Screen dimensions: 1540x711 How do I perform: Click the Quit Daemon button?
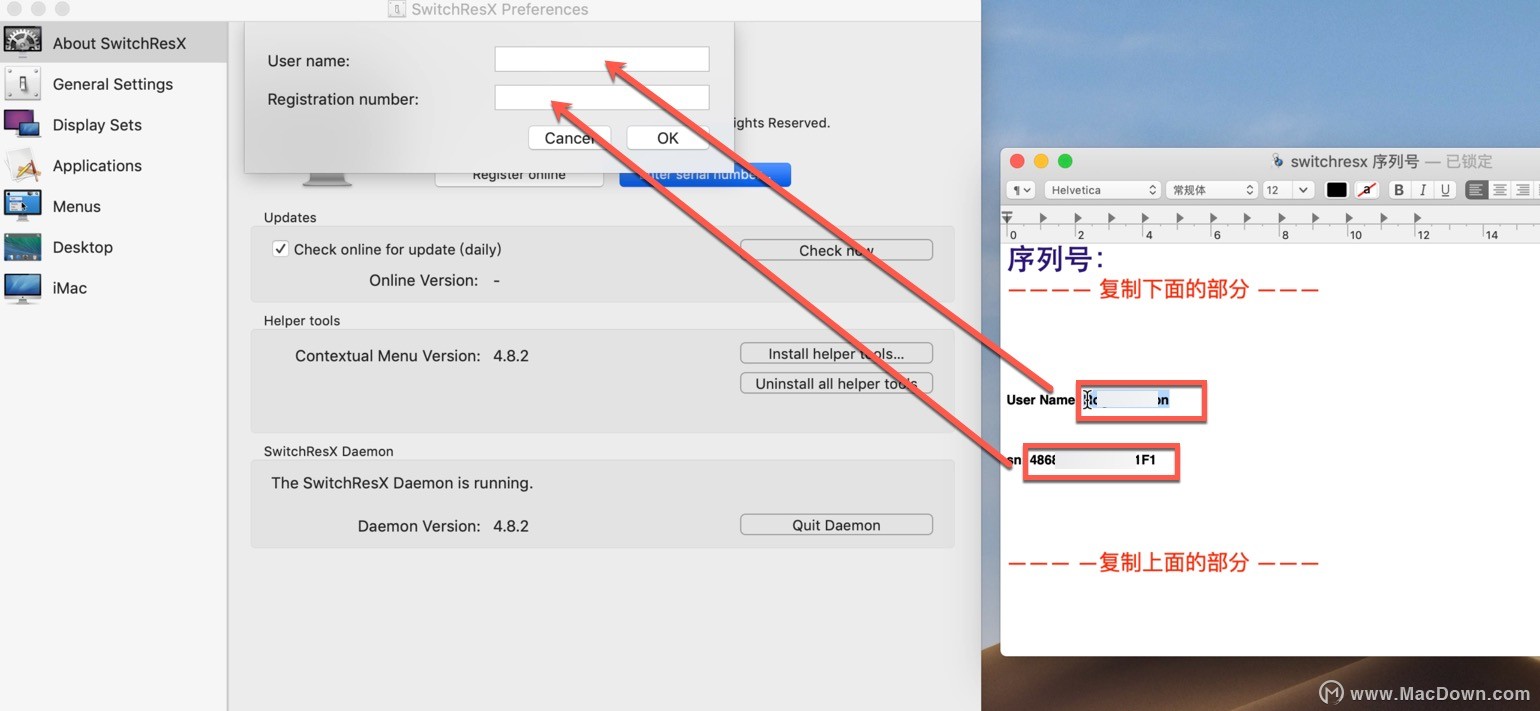[836, 525]
